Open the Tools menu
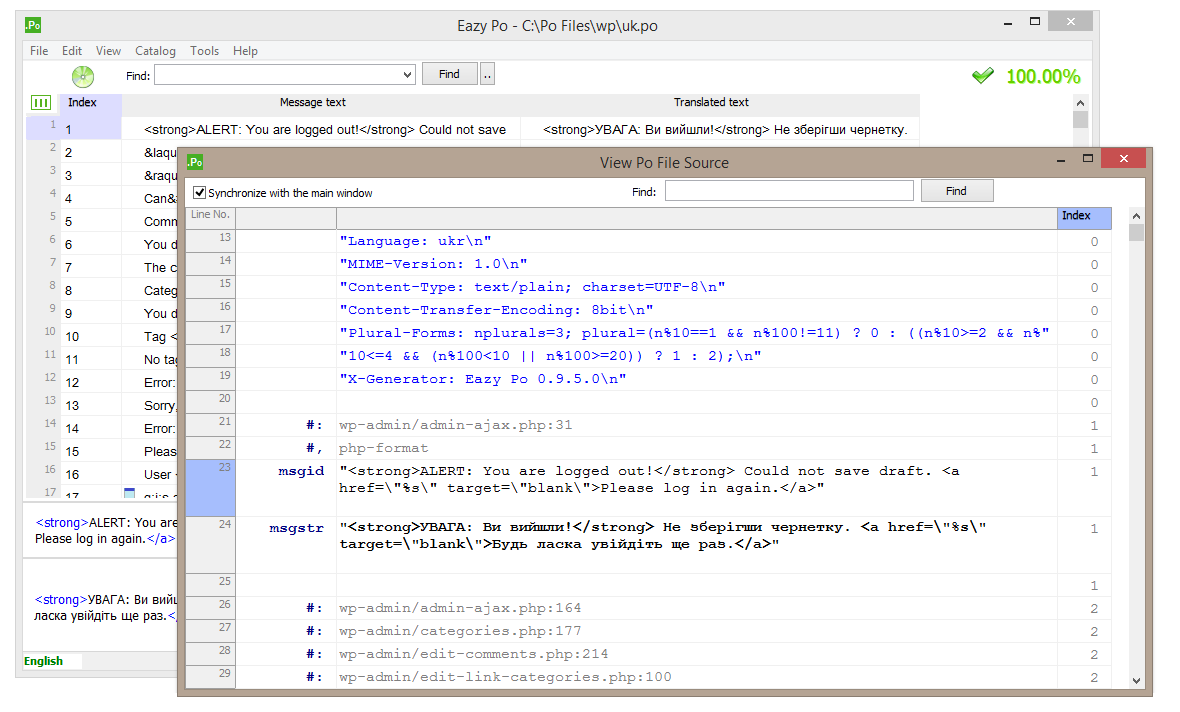 tap(204, 51)
